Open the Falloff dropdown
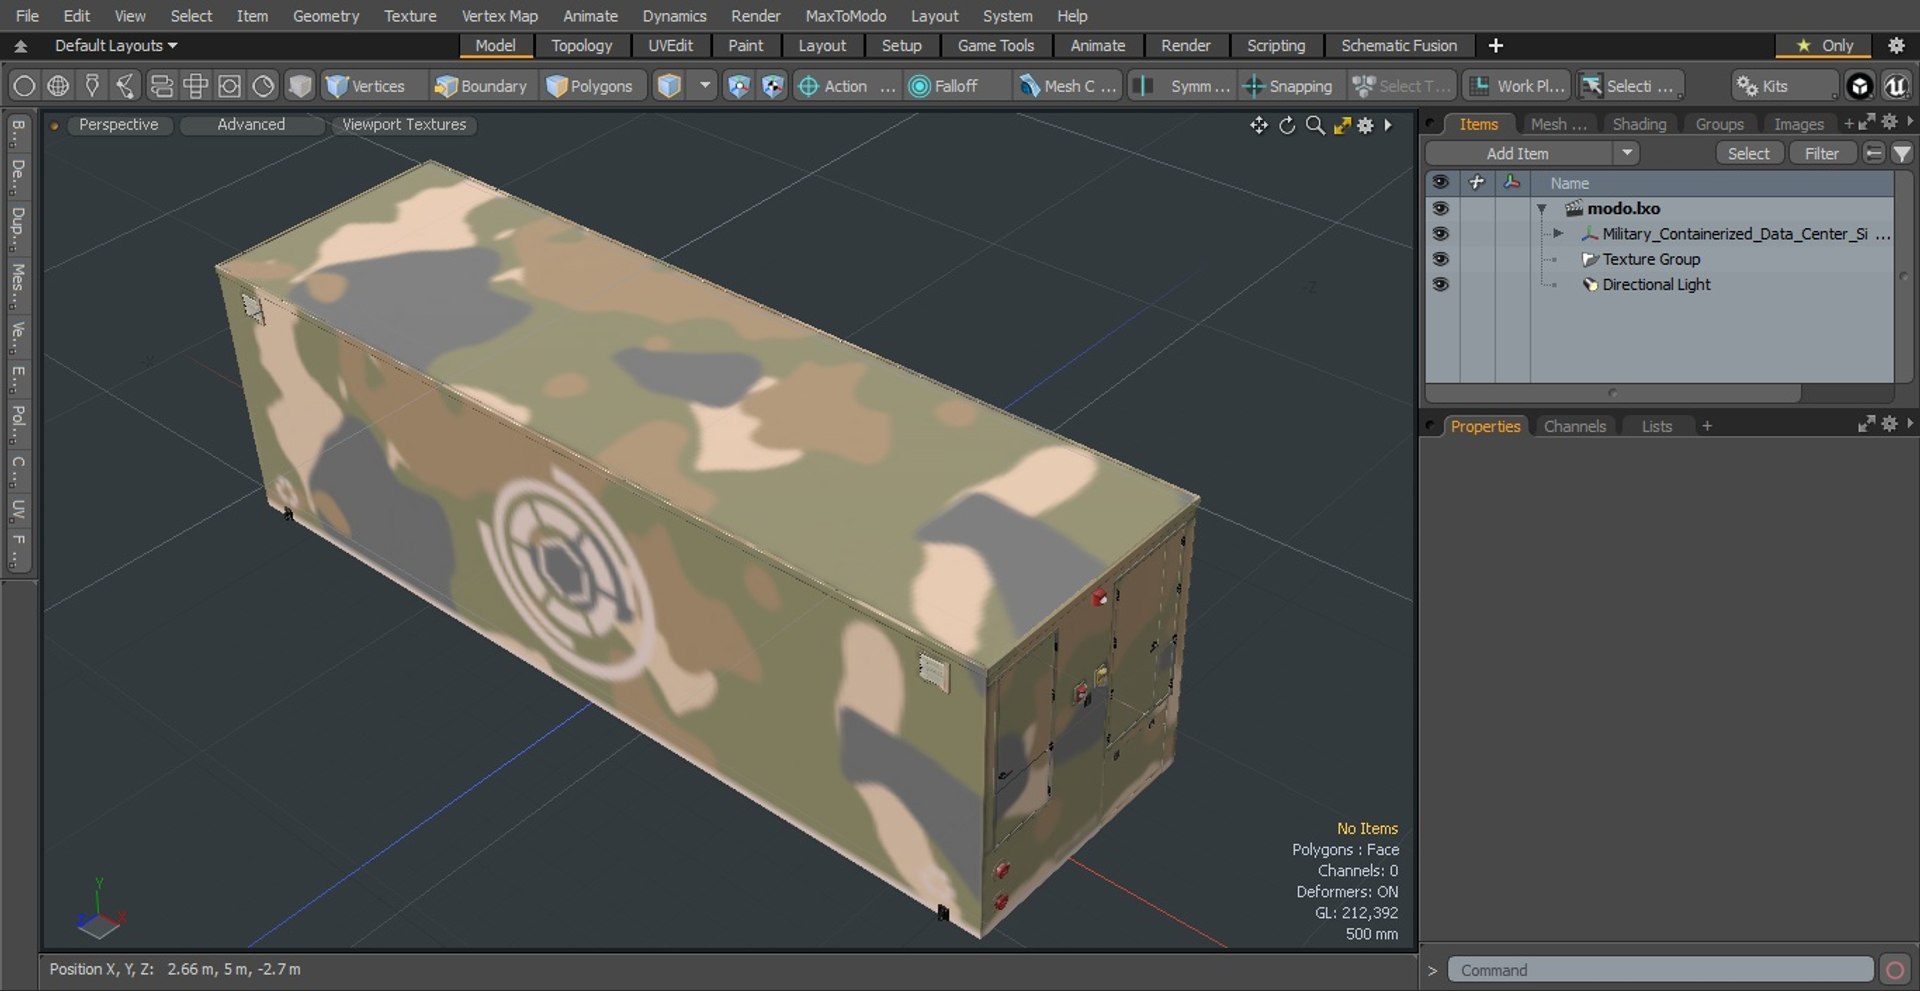Viewport: 1920px width, 991px height. (x=956, y=86)
